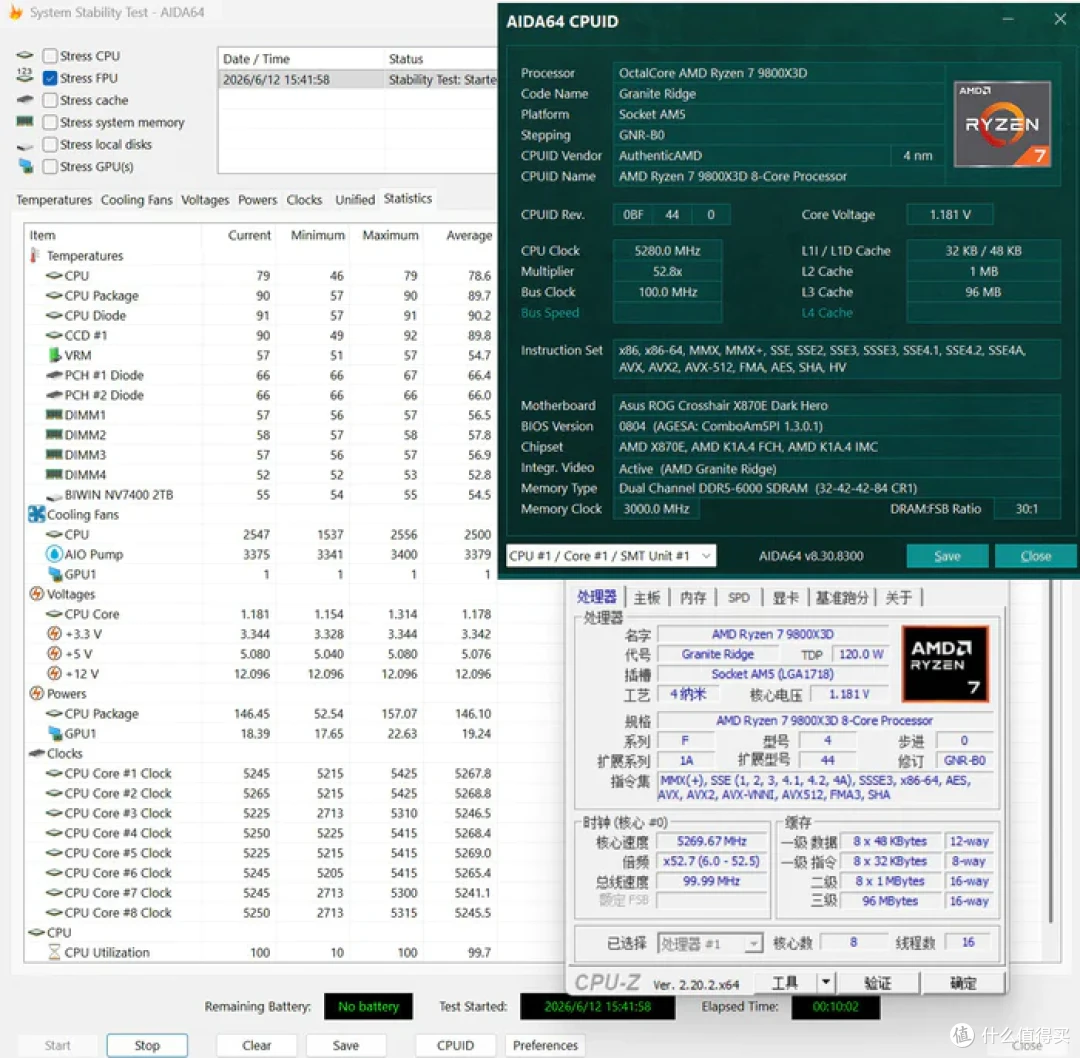Select the Stability Test: Started log row
Screen dimensions: 1080x1058
(358, 80)
